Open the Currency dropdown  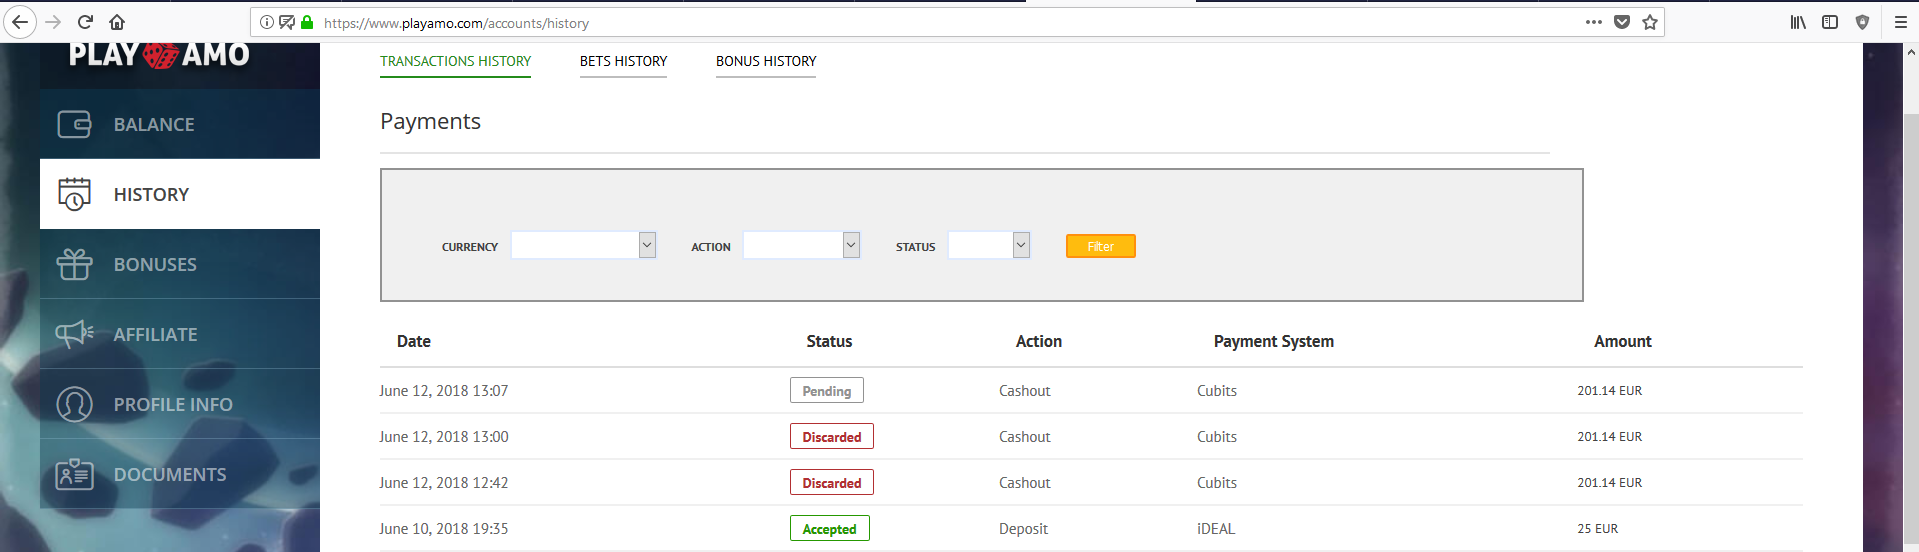pyautogui.click(x=583, y=245)
